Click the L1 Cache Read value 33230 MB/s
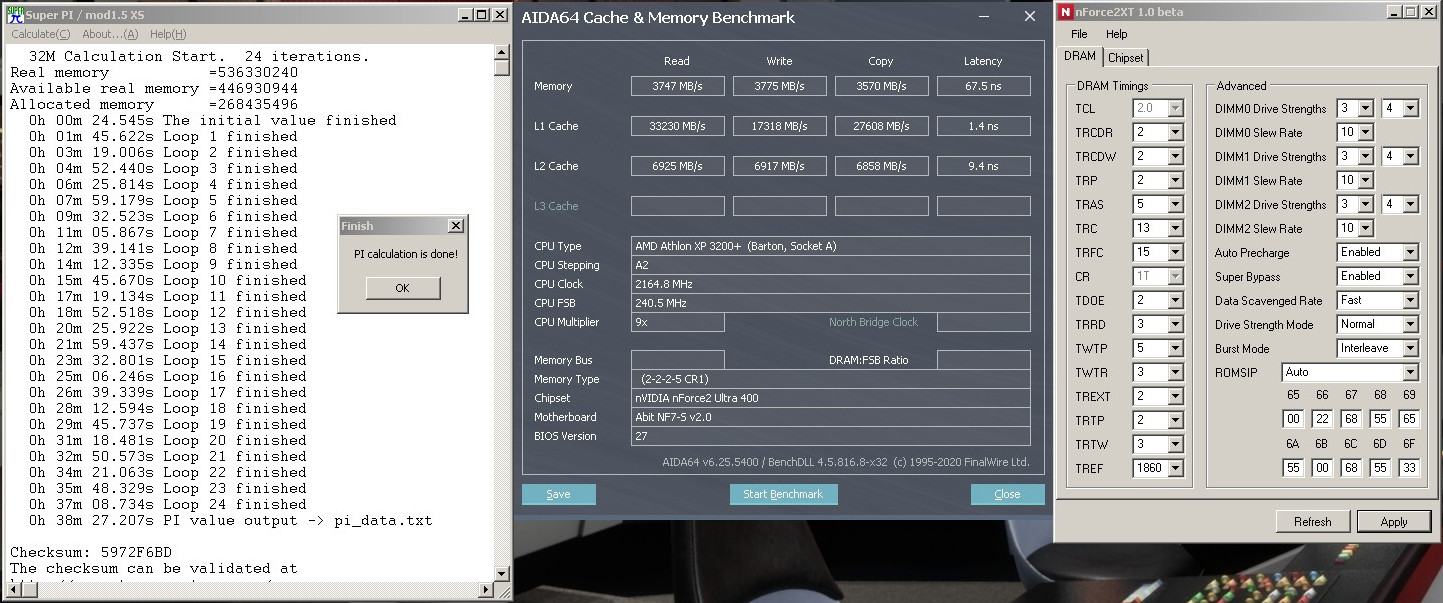The width and height of the screenshot is (1443, 603). click(x=677, y=126)
